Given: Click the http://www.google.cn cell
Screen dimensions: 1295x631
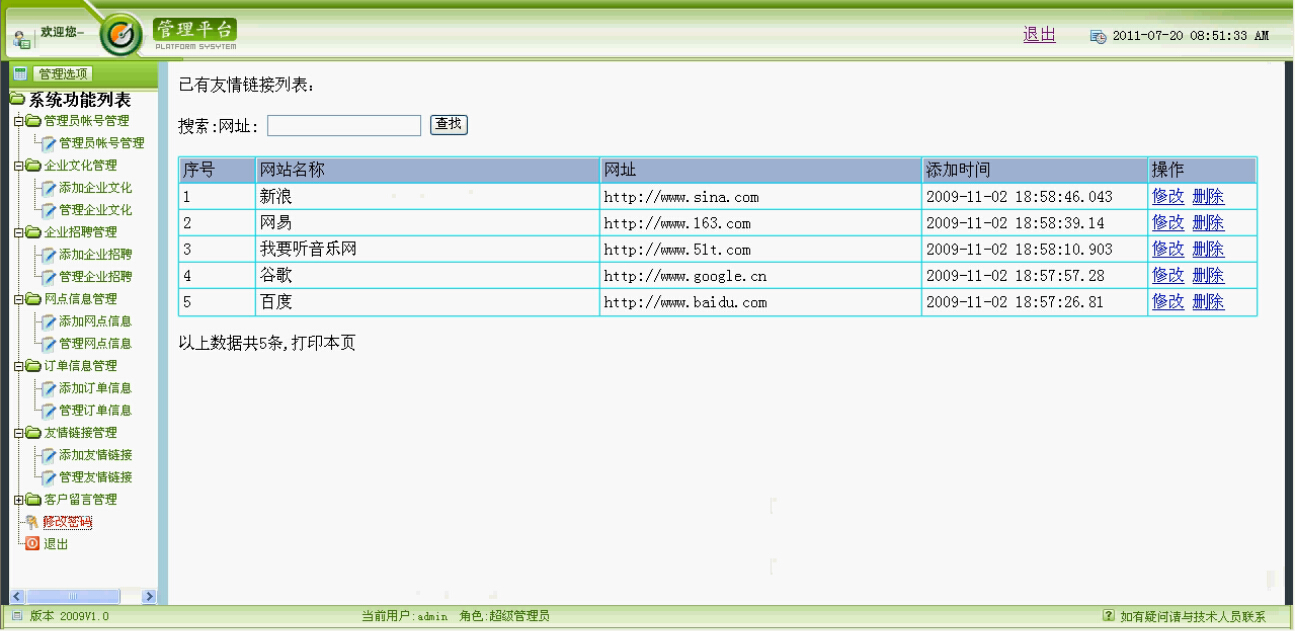Looking at the screenshot, I should pyautogui.click(x=760, y=276).
